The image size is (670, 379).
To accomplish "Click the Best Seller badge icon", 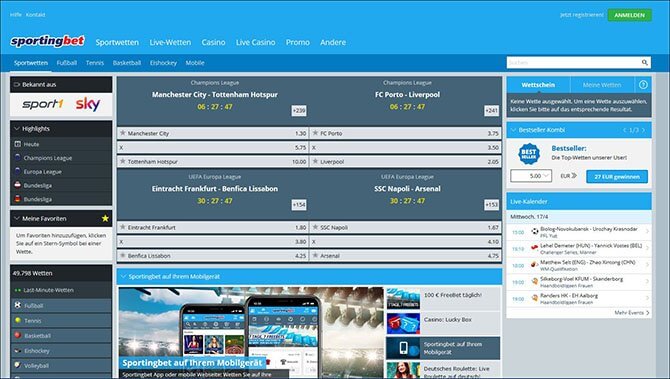I will click(529, 154).
